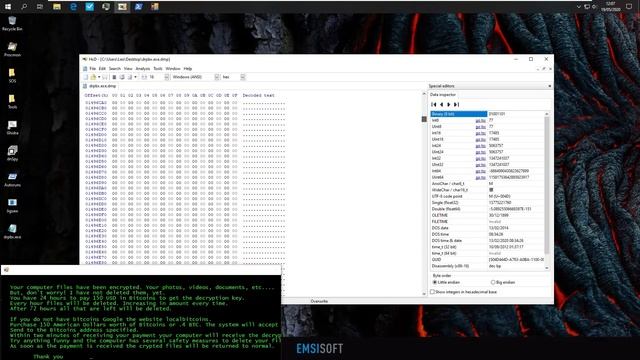Viewport: 640px width, 360px height.
Task: Click 'go to' link for Int8 row
Action: (480, 120)
